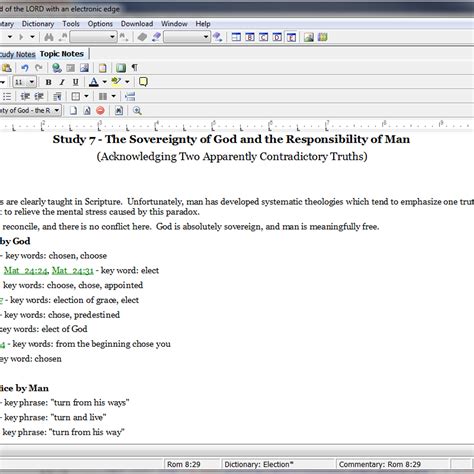Image resolution: width=474 pixels, height=474 pixels.
Task: Redo the last undone edit
Action: pyautogui.click(x=39, y=68)
